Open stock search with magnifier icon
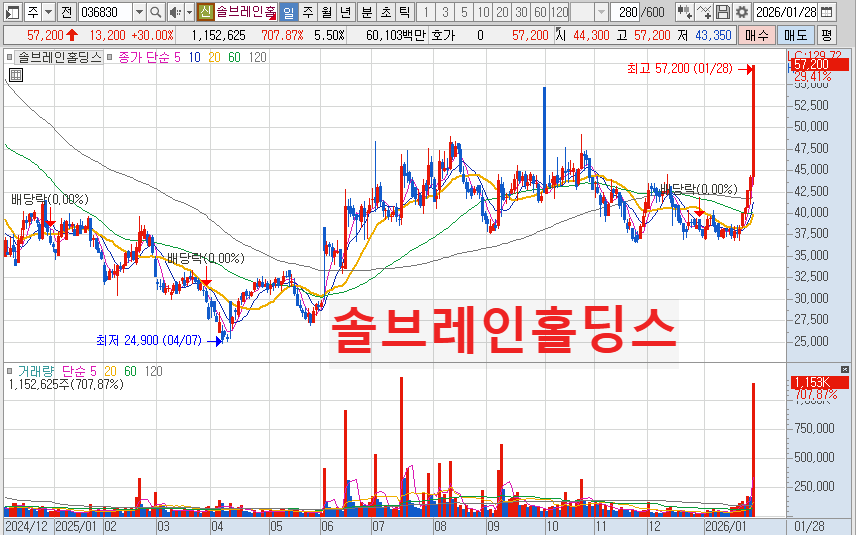The height and width of the screenshot is (535, 856). click(156, 12)
